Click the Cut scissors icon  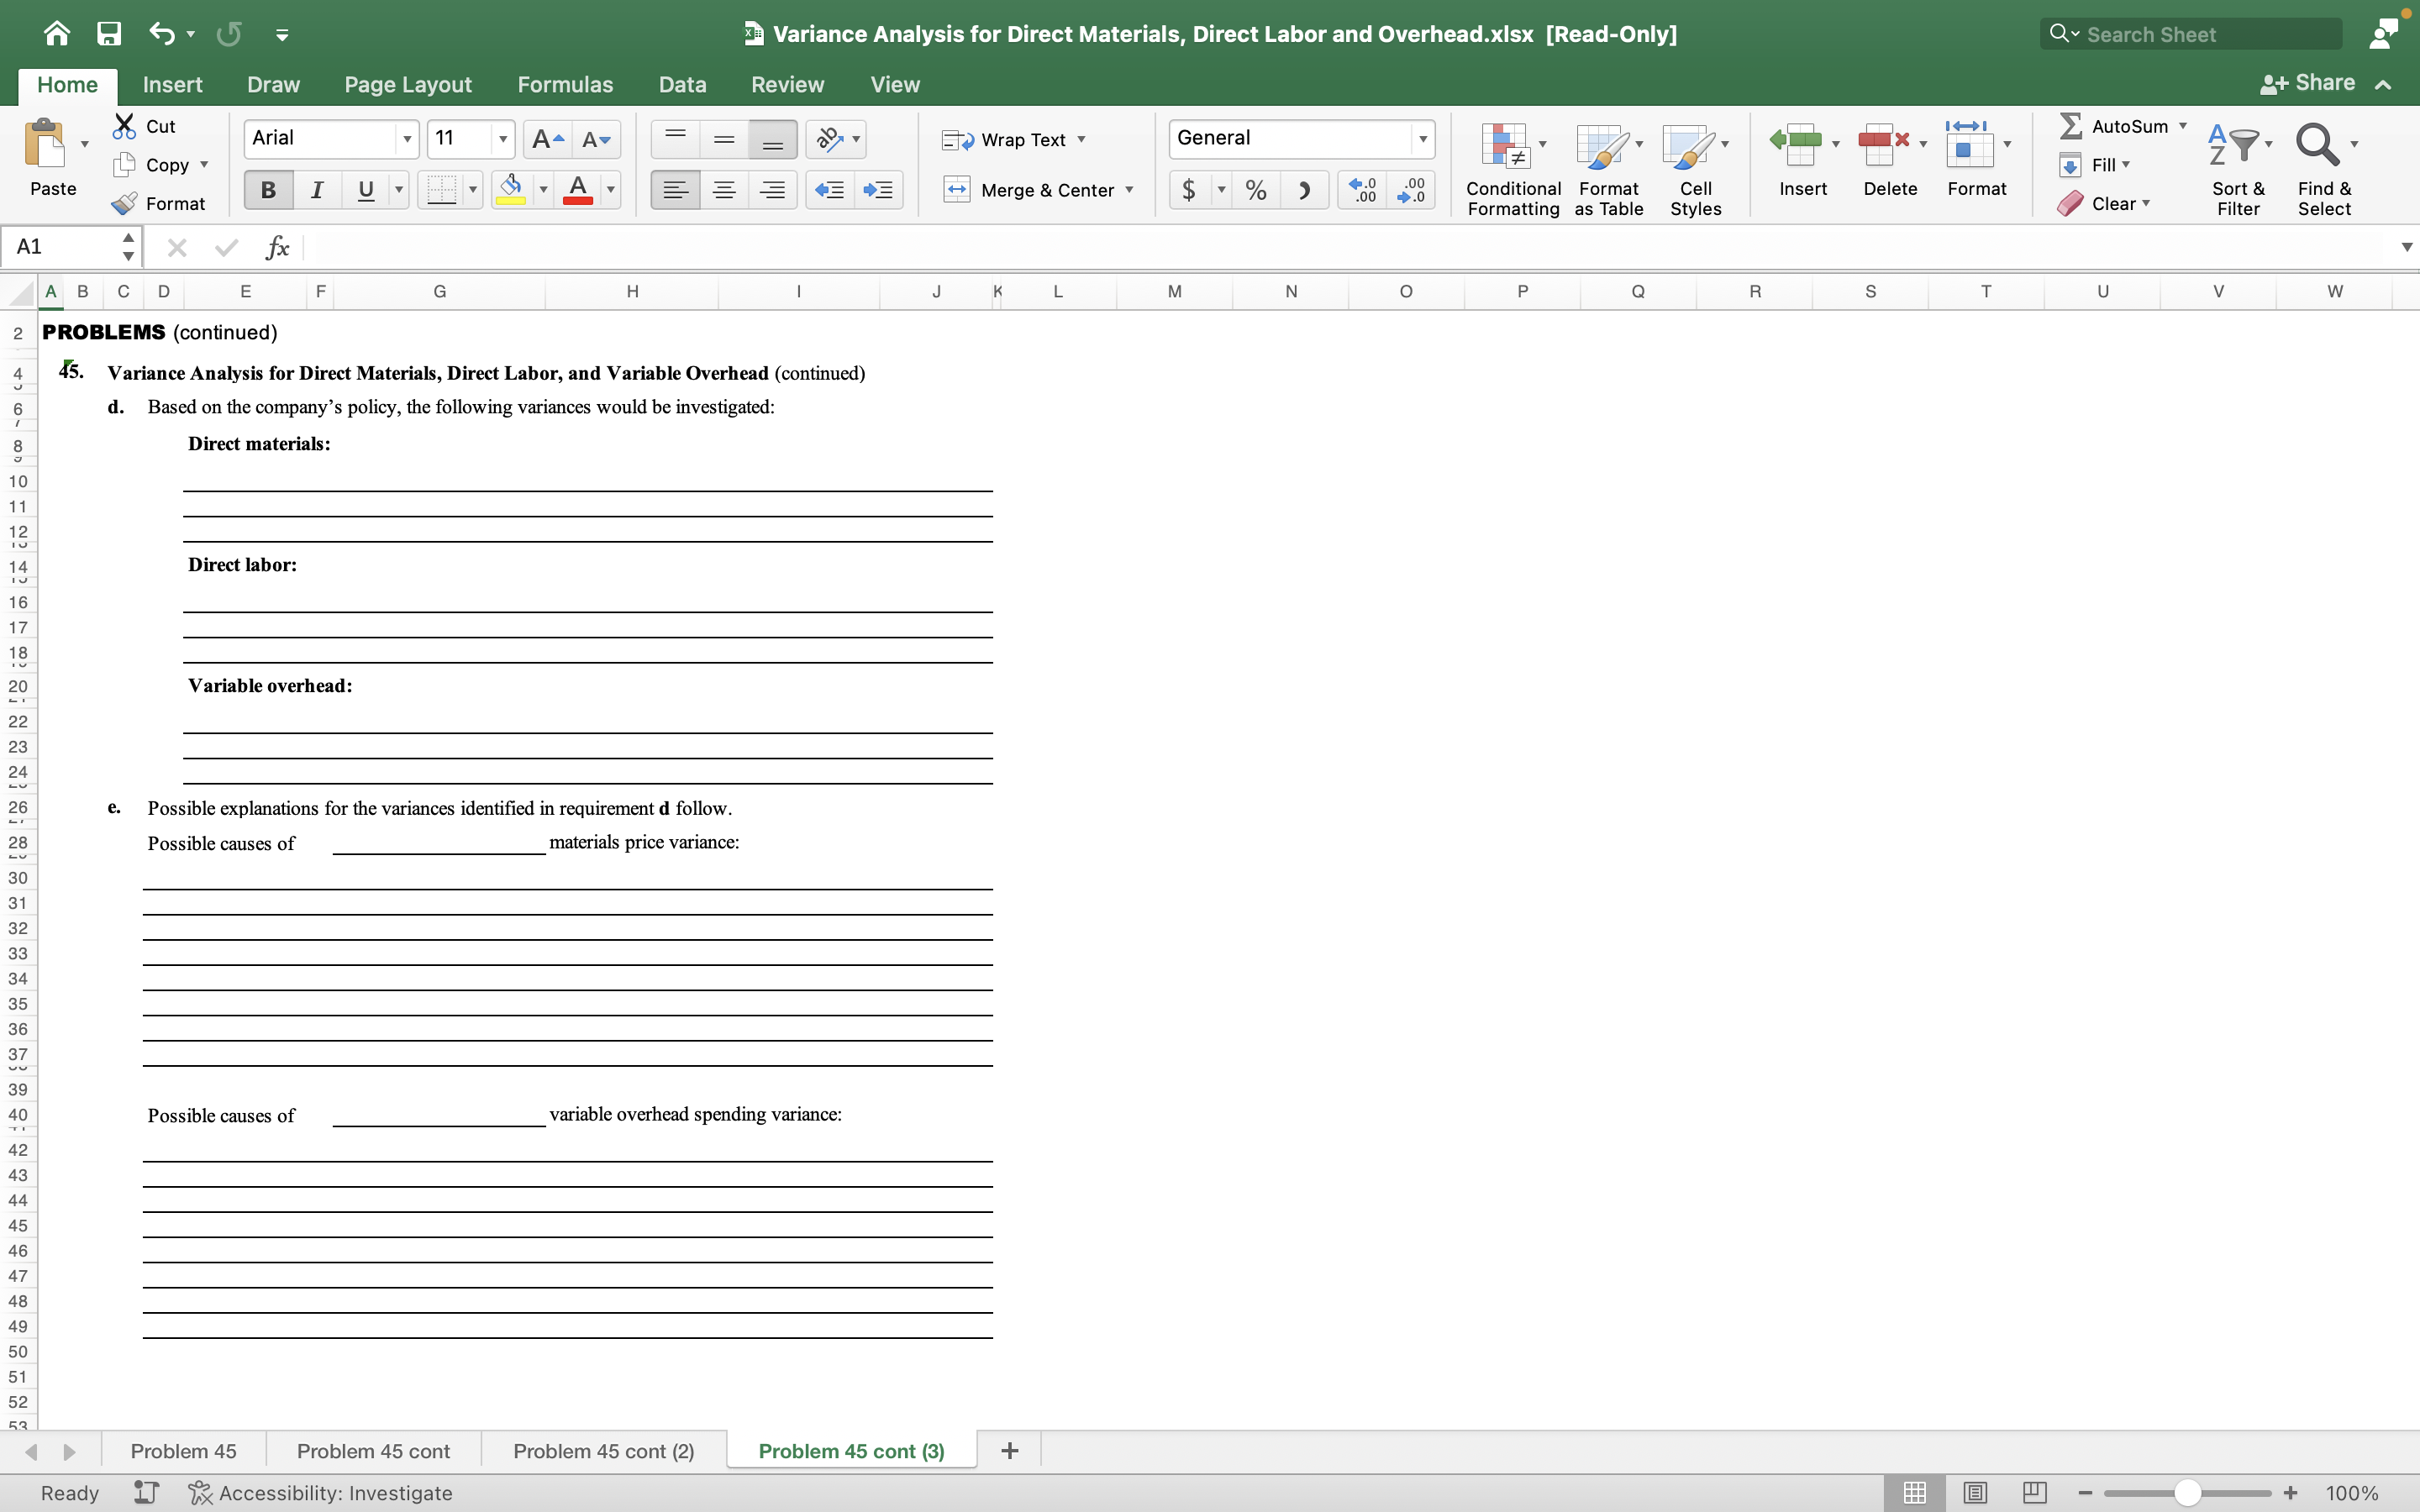click(124, 126)
